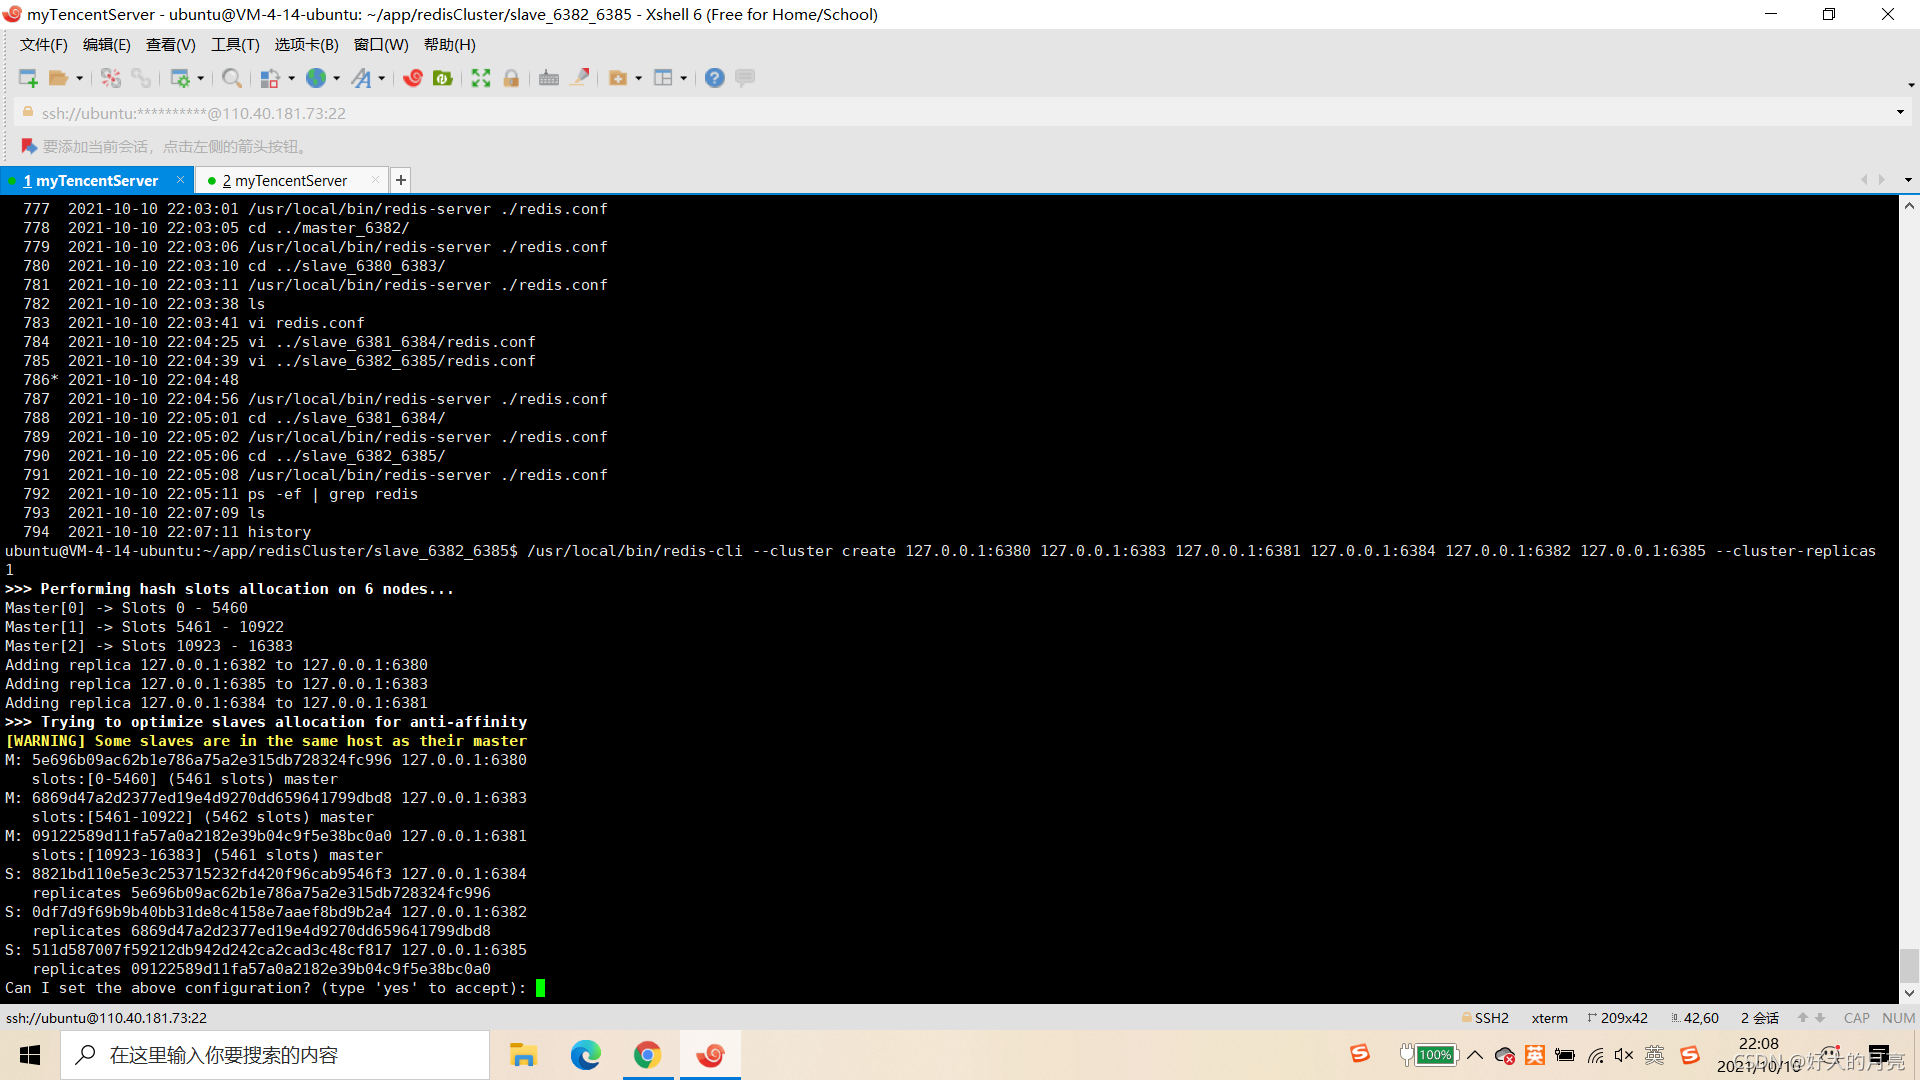This screenshot has width=1920, height=1080.
Task: Click the New session icon
Action: [28, 78]
